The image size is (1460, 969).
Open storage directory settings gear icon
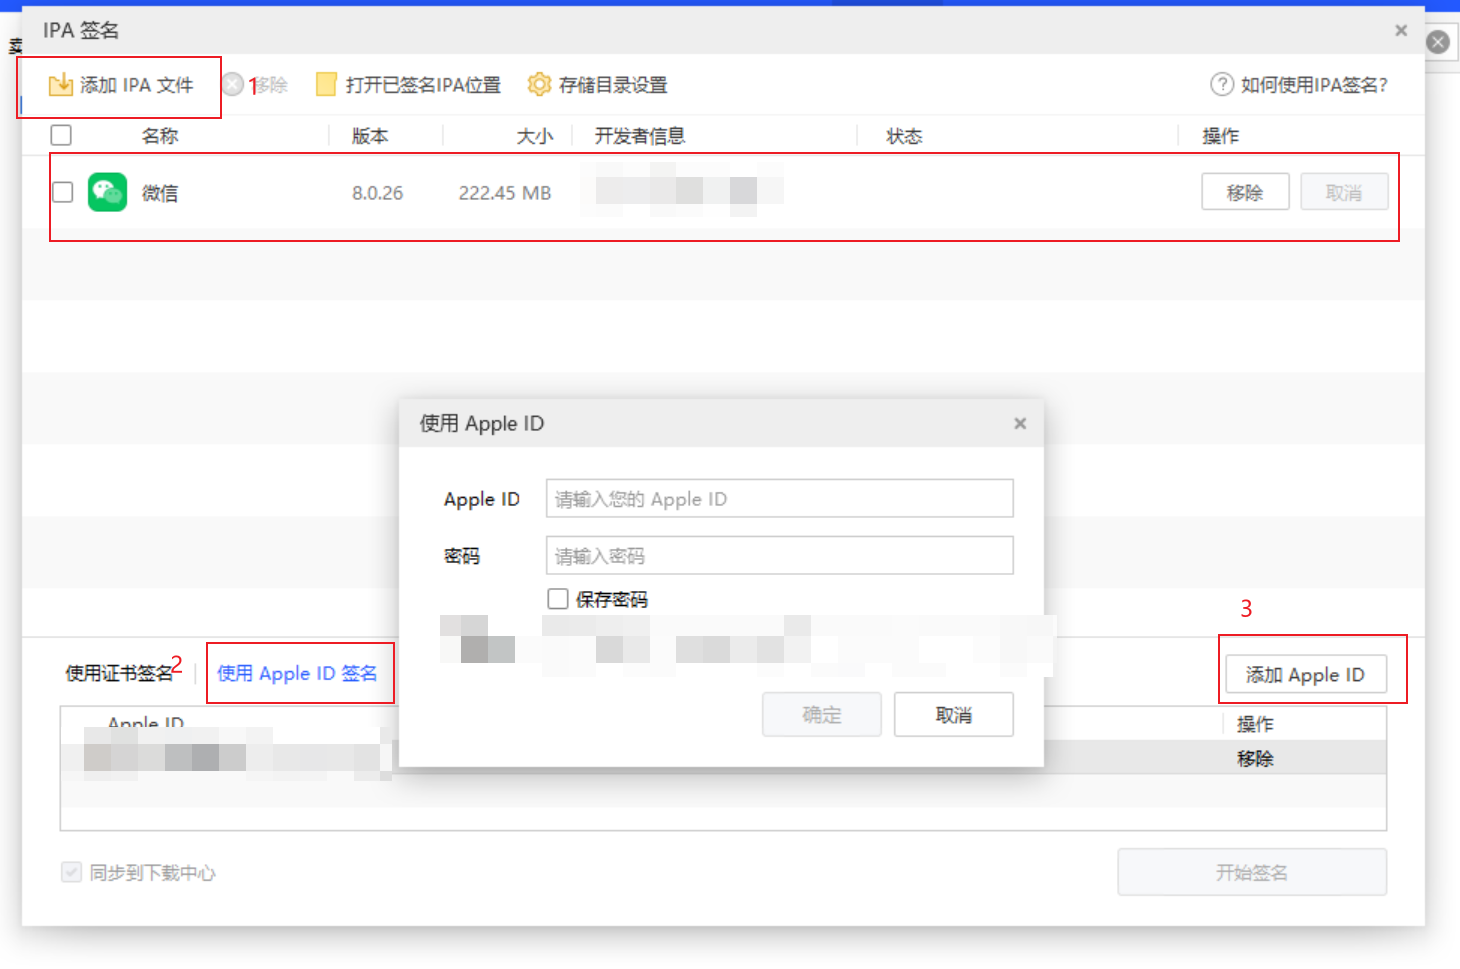(539, 85)
